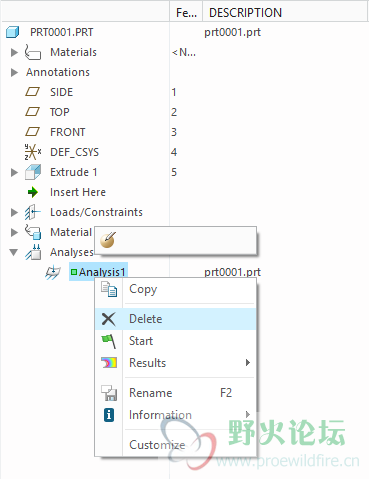
Task: Click the Extrude 1 feature icon
Action: [33, 172]
